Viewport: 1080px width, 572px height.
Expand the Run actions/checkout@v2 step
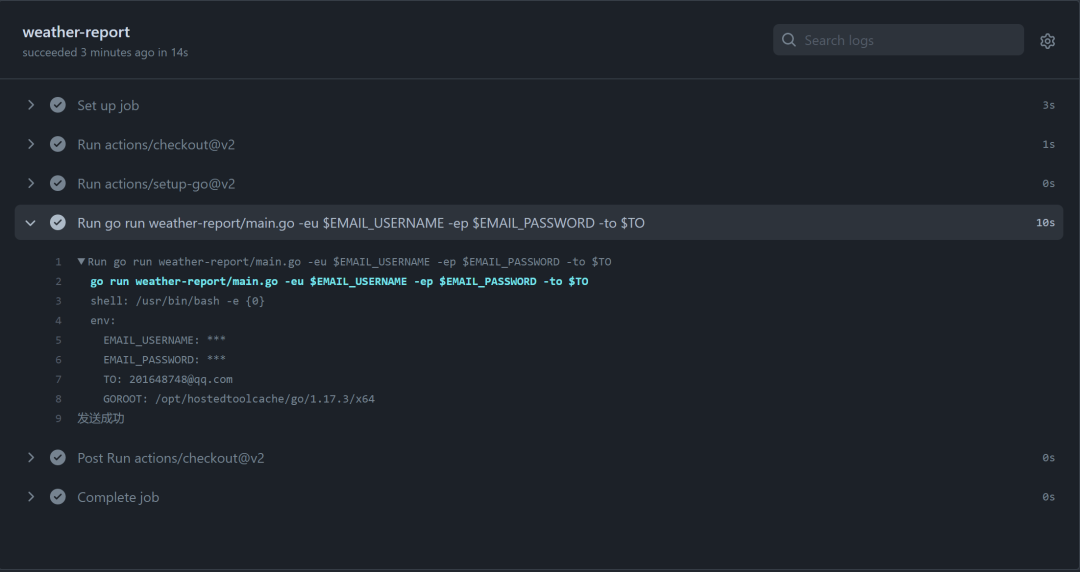point(31,144)
